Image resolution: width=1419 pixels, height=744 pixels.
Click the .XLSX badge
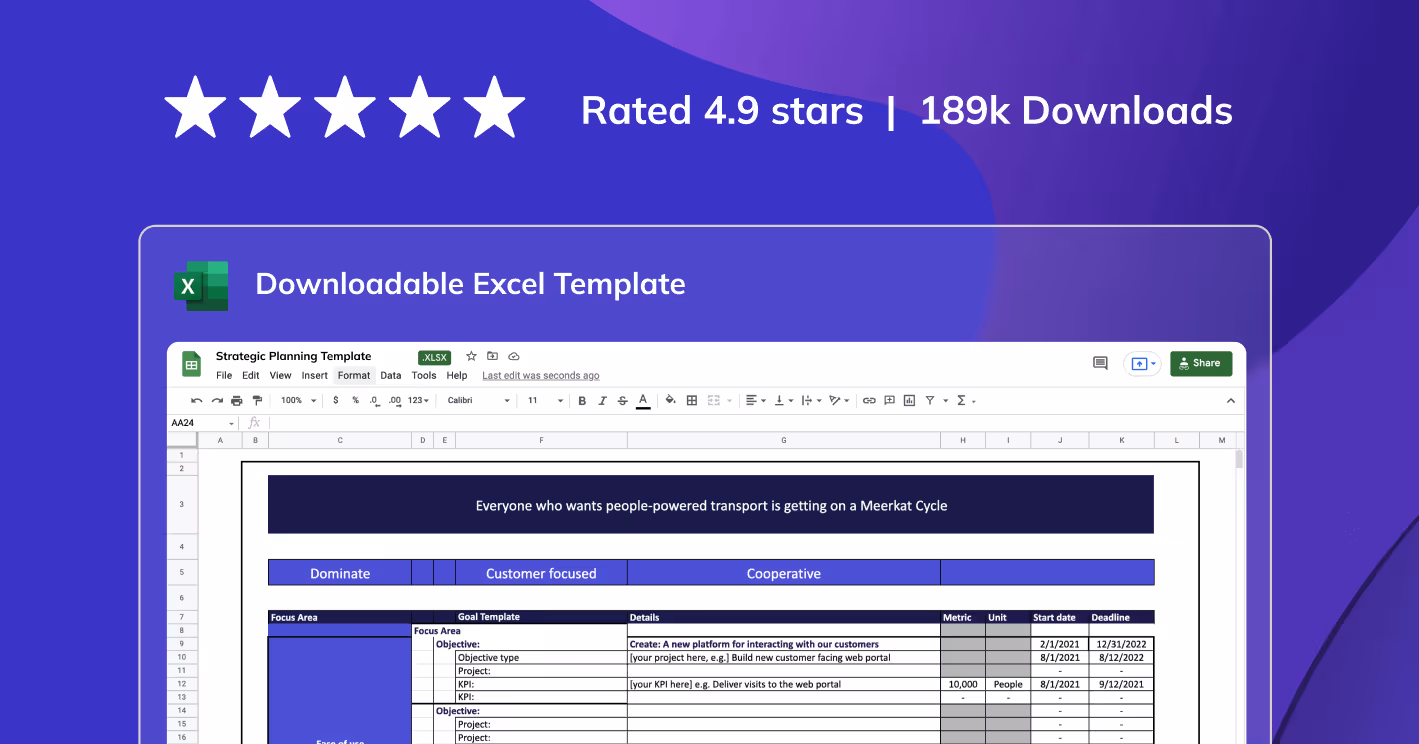pyautogui.click(x=435, y=357)
